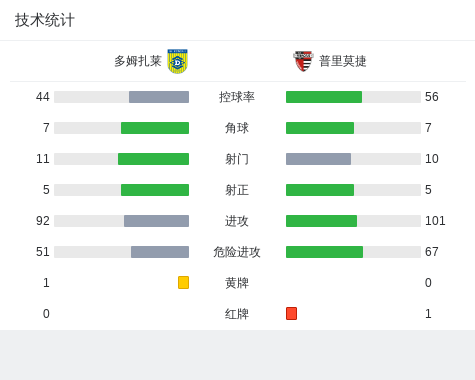
Task: Open the 多姆扎莱 team name link
Action: pyautogui.click(x=138, y=61)
